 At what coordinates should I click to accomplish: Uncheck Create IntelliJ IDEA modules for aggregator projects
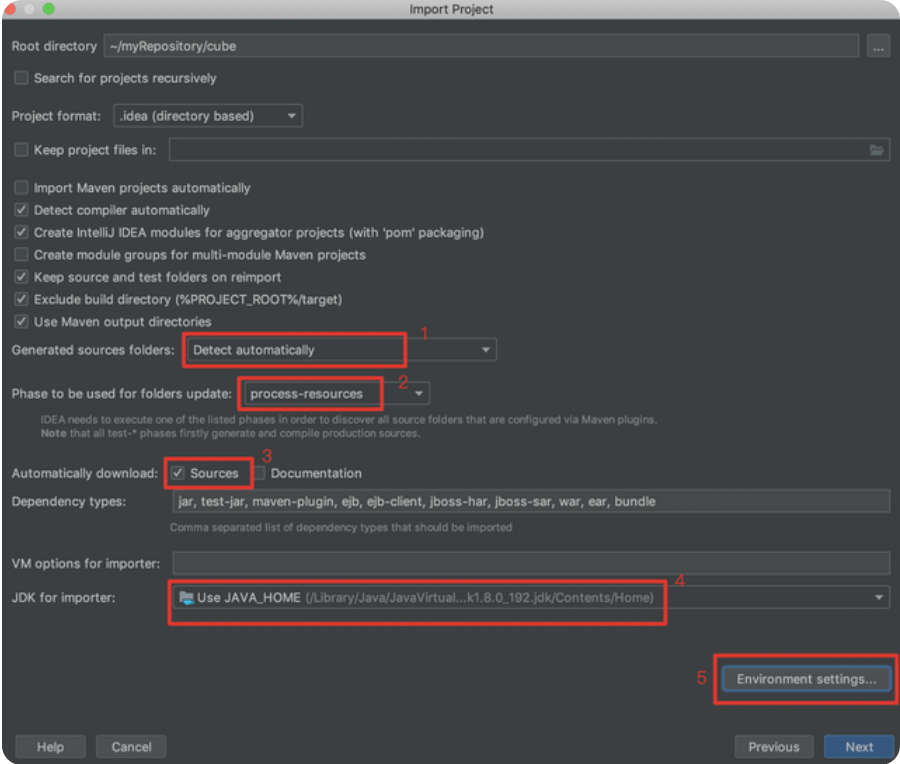(21, 232)
